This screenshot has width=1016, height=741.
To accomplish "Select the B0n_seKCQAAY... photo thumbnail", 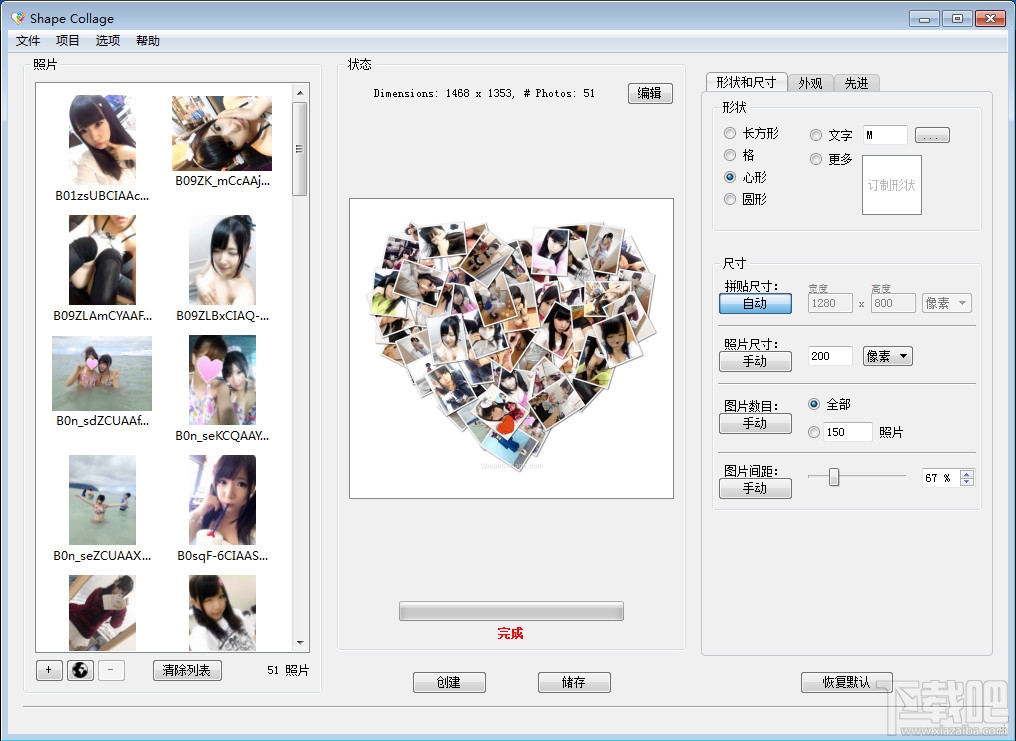I will (x=222, y=380).
